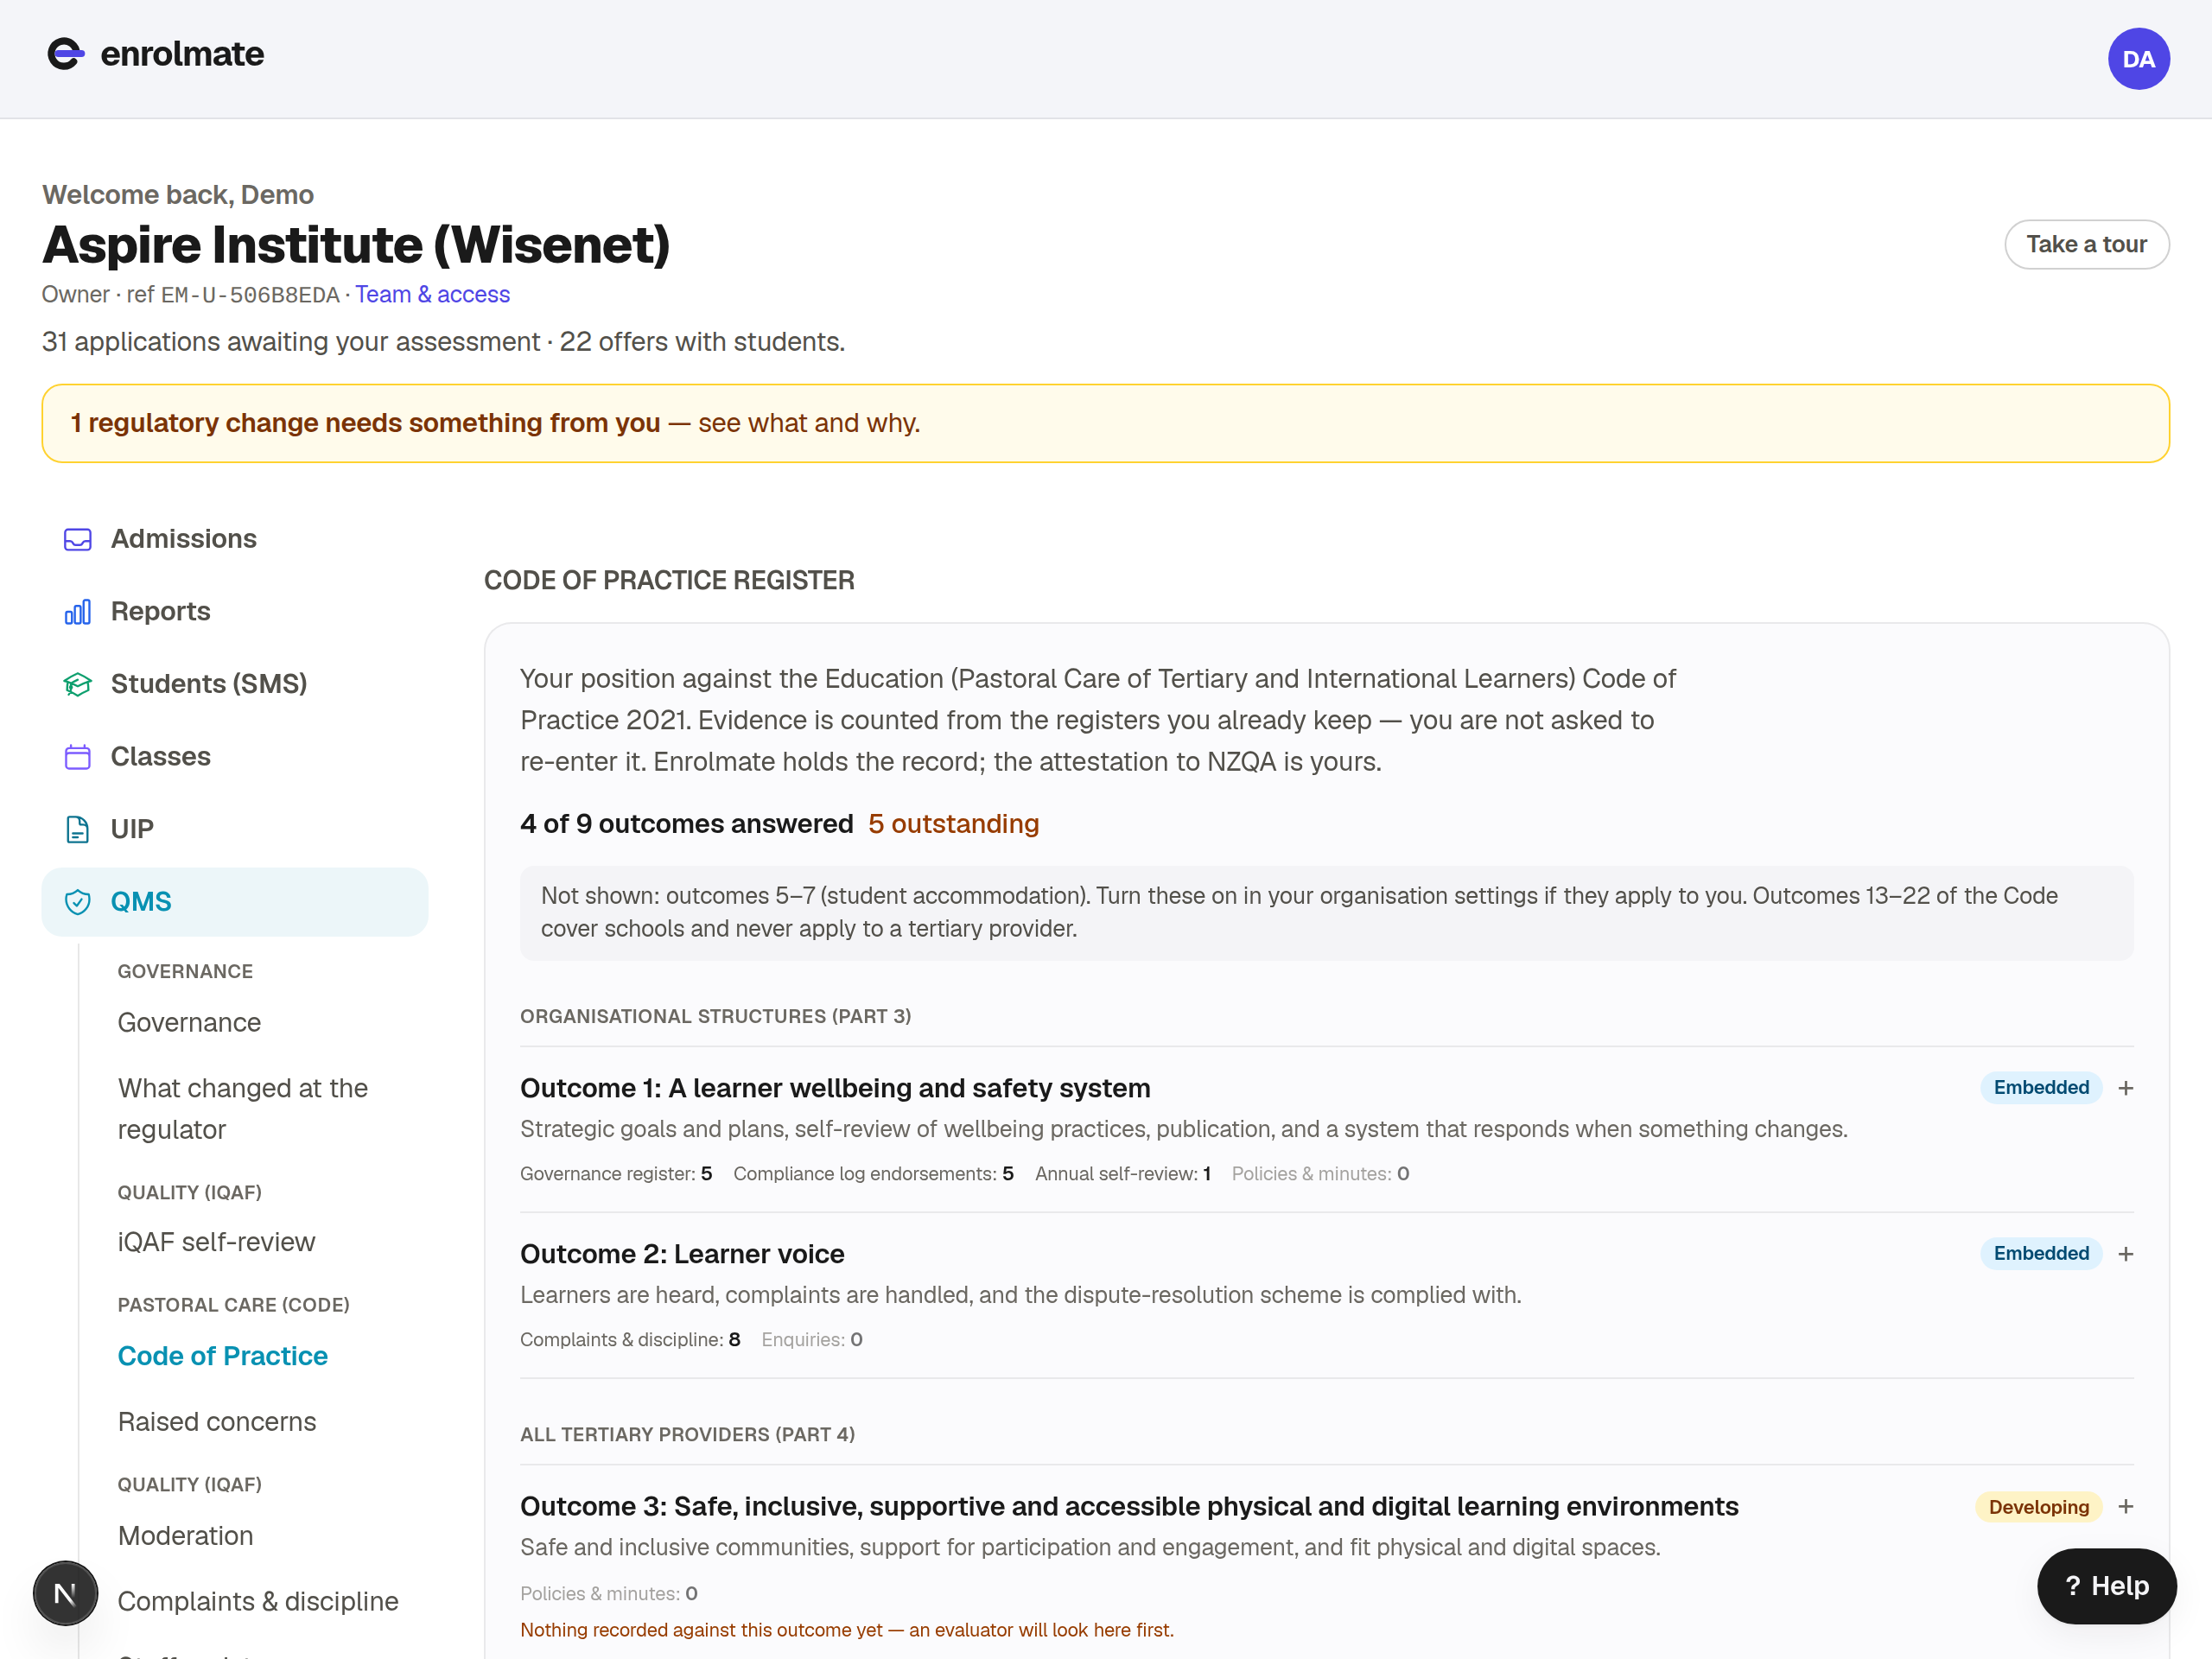The image size is (2212, 1659).
Task: Select Code of Practice in sidebar
Action: (x=223, y=1356)
